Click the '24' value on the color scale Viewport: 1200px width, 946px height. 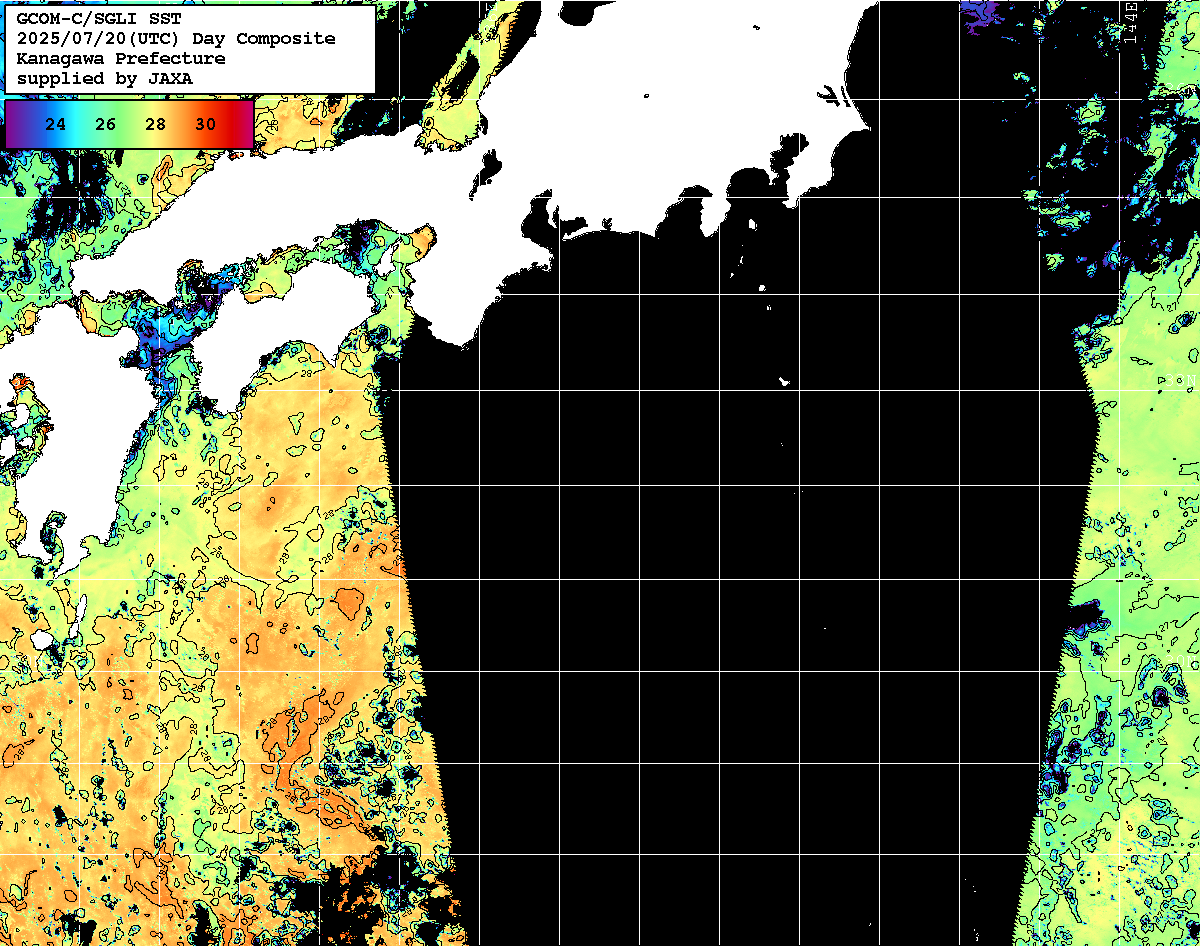point(56,125)
